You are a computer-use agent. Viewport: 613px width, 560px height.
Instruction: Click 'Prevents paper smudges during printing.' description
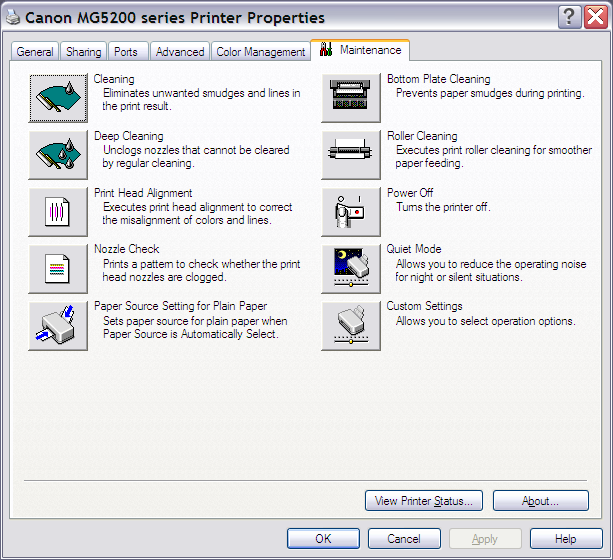[x=490, y=93]
